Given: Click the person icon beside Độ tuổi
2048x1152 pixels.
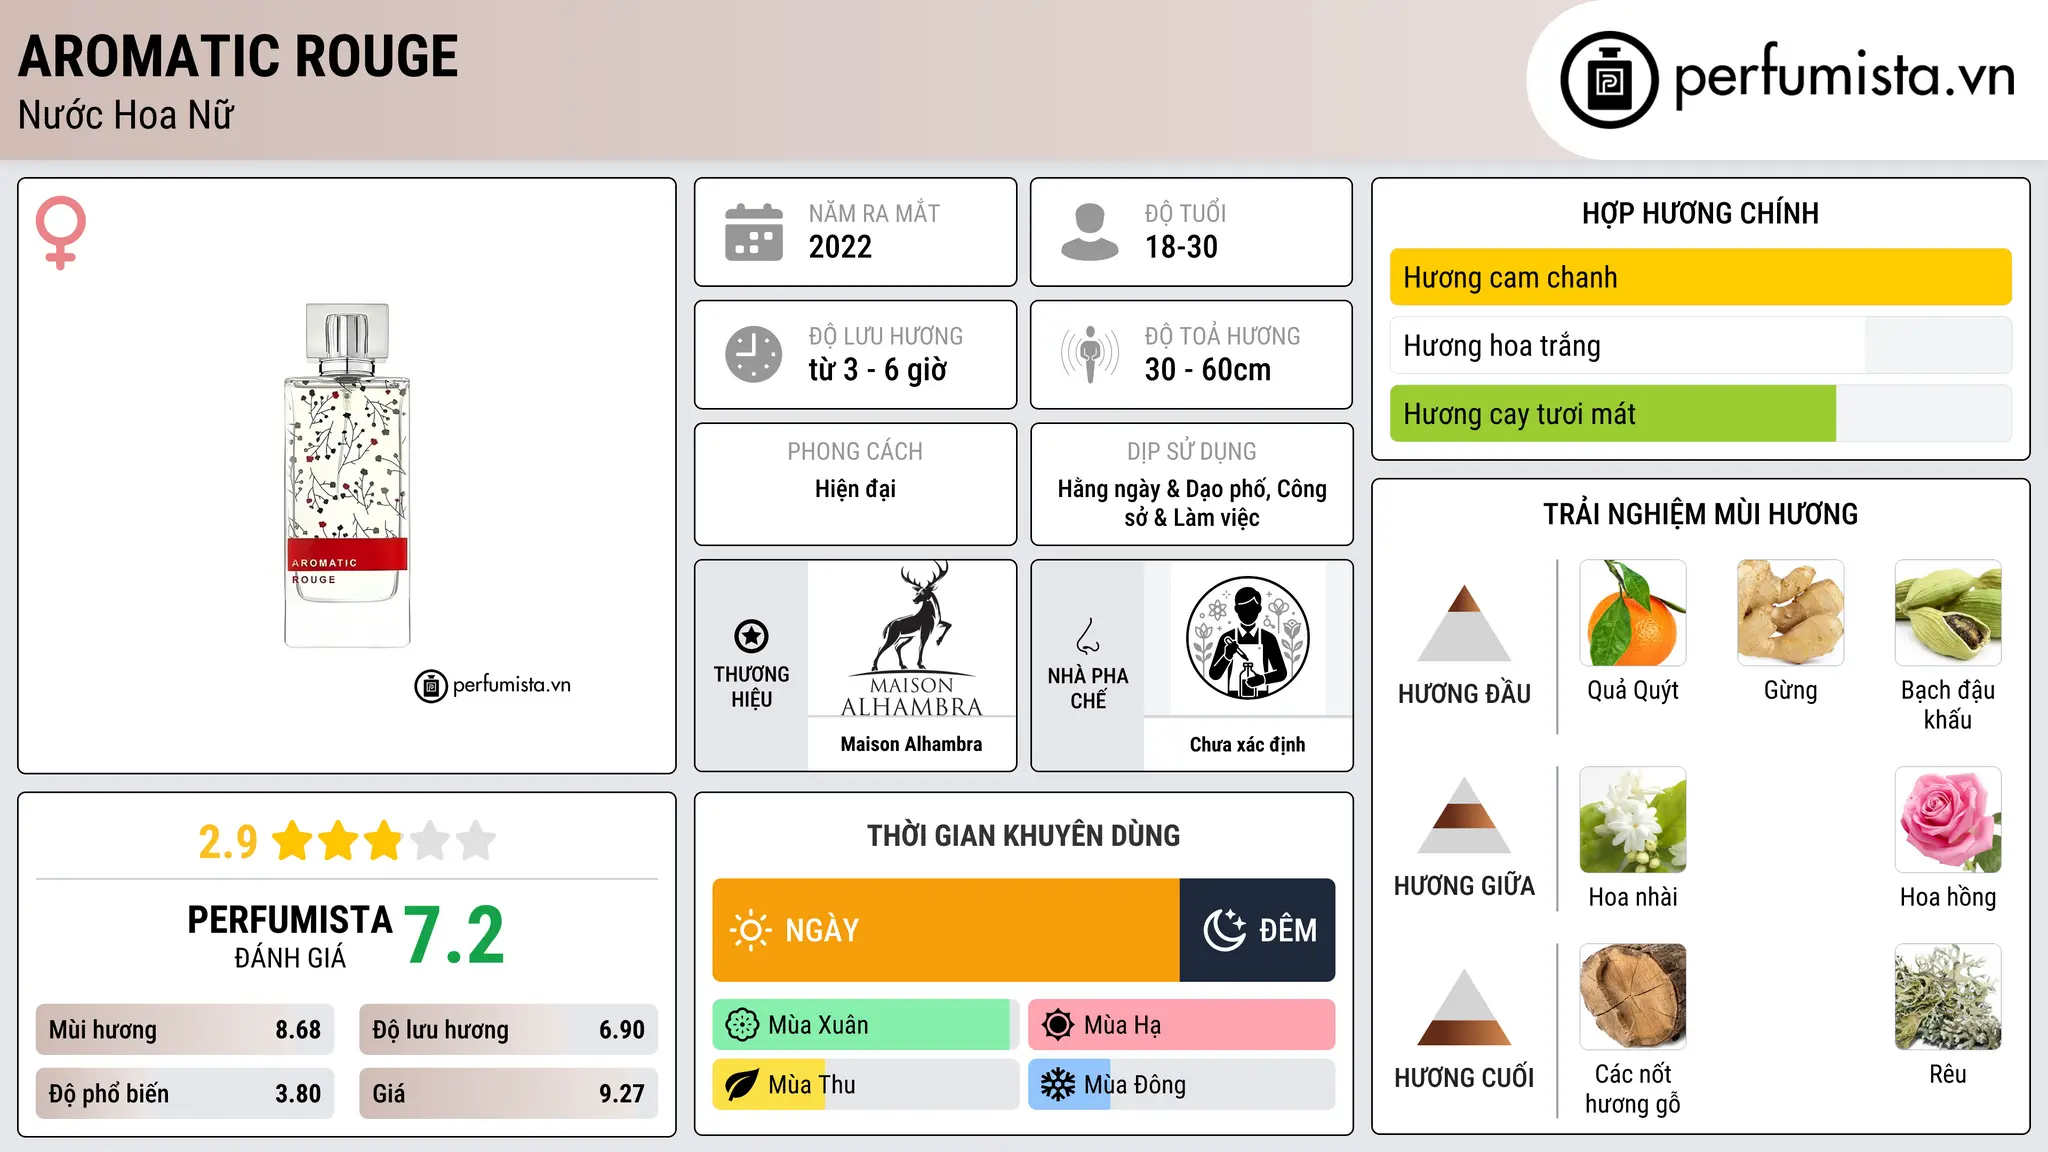Looking at the screenshot, I should point(1090,232).
